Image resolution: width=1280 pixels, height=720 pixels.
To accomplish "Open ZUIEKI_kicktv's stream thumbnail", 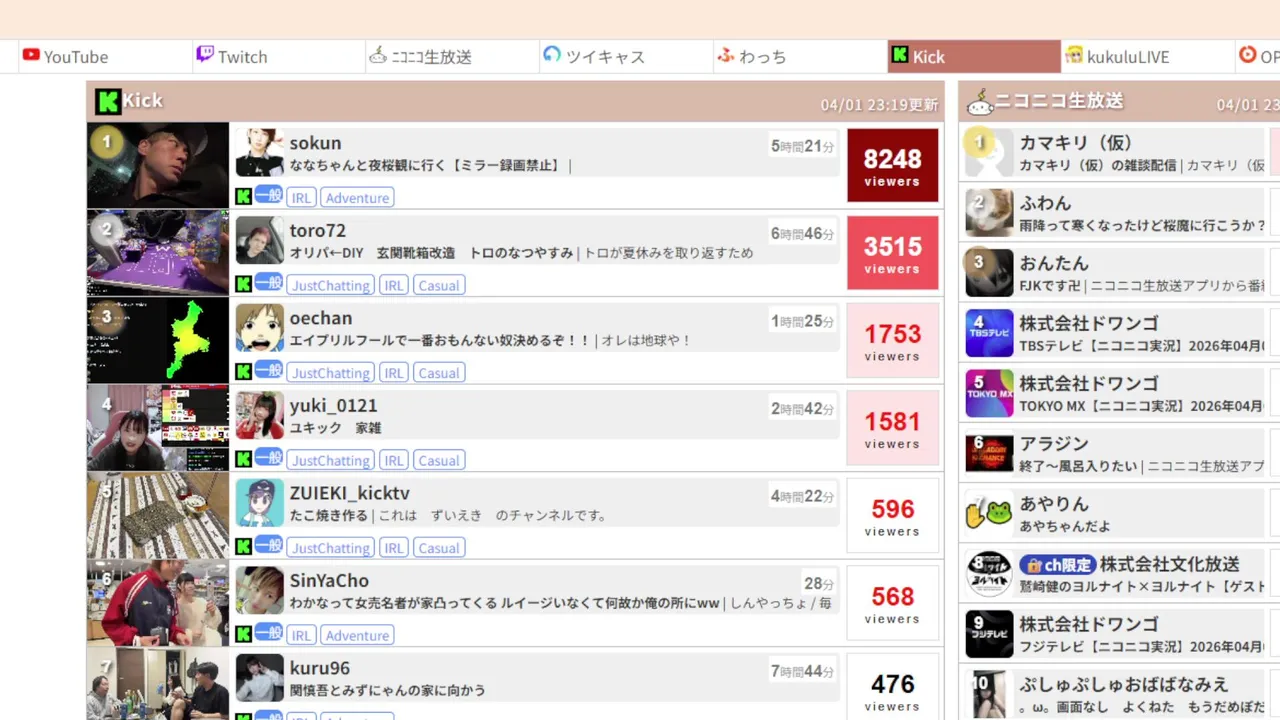I will [x=158, y=515].
